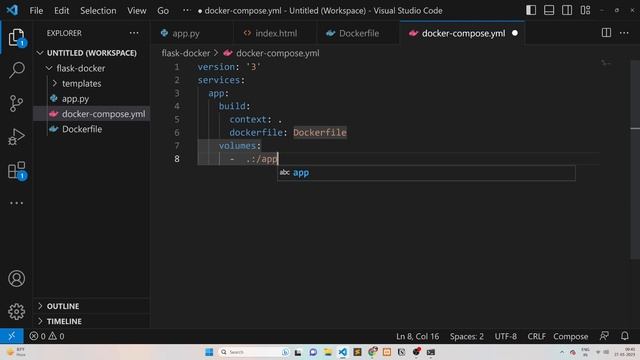Screen dimensions: 640x360
Task: Open the Windows Start menu
Action: tap(209, 352)
